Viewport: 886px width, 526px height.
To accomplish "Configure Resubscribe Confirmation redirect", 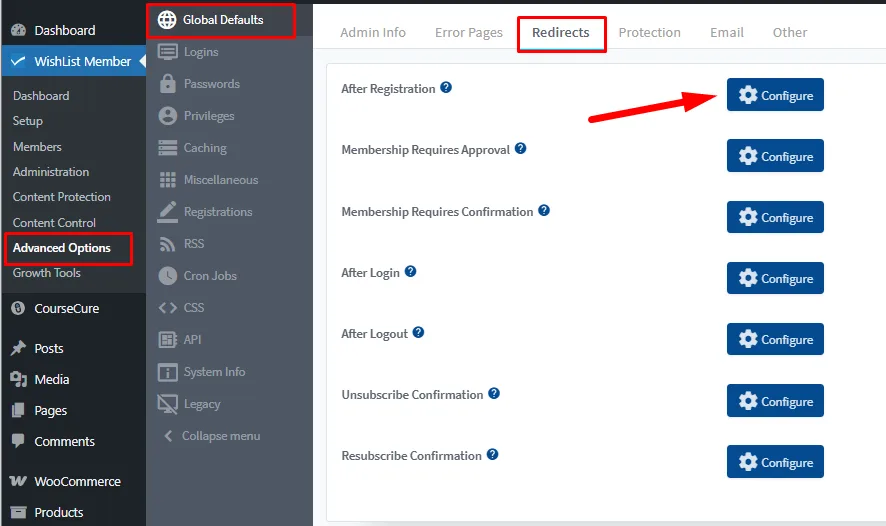I will tap(775, 462).
